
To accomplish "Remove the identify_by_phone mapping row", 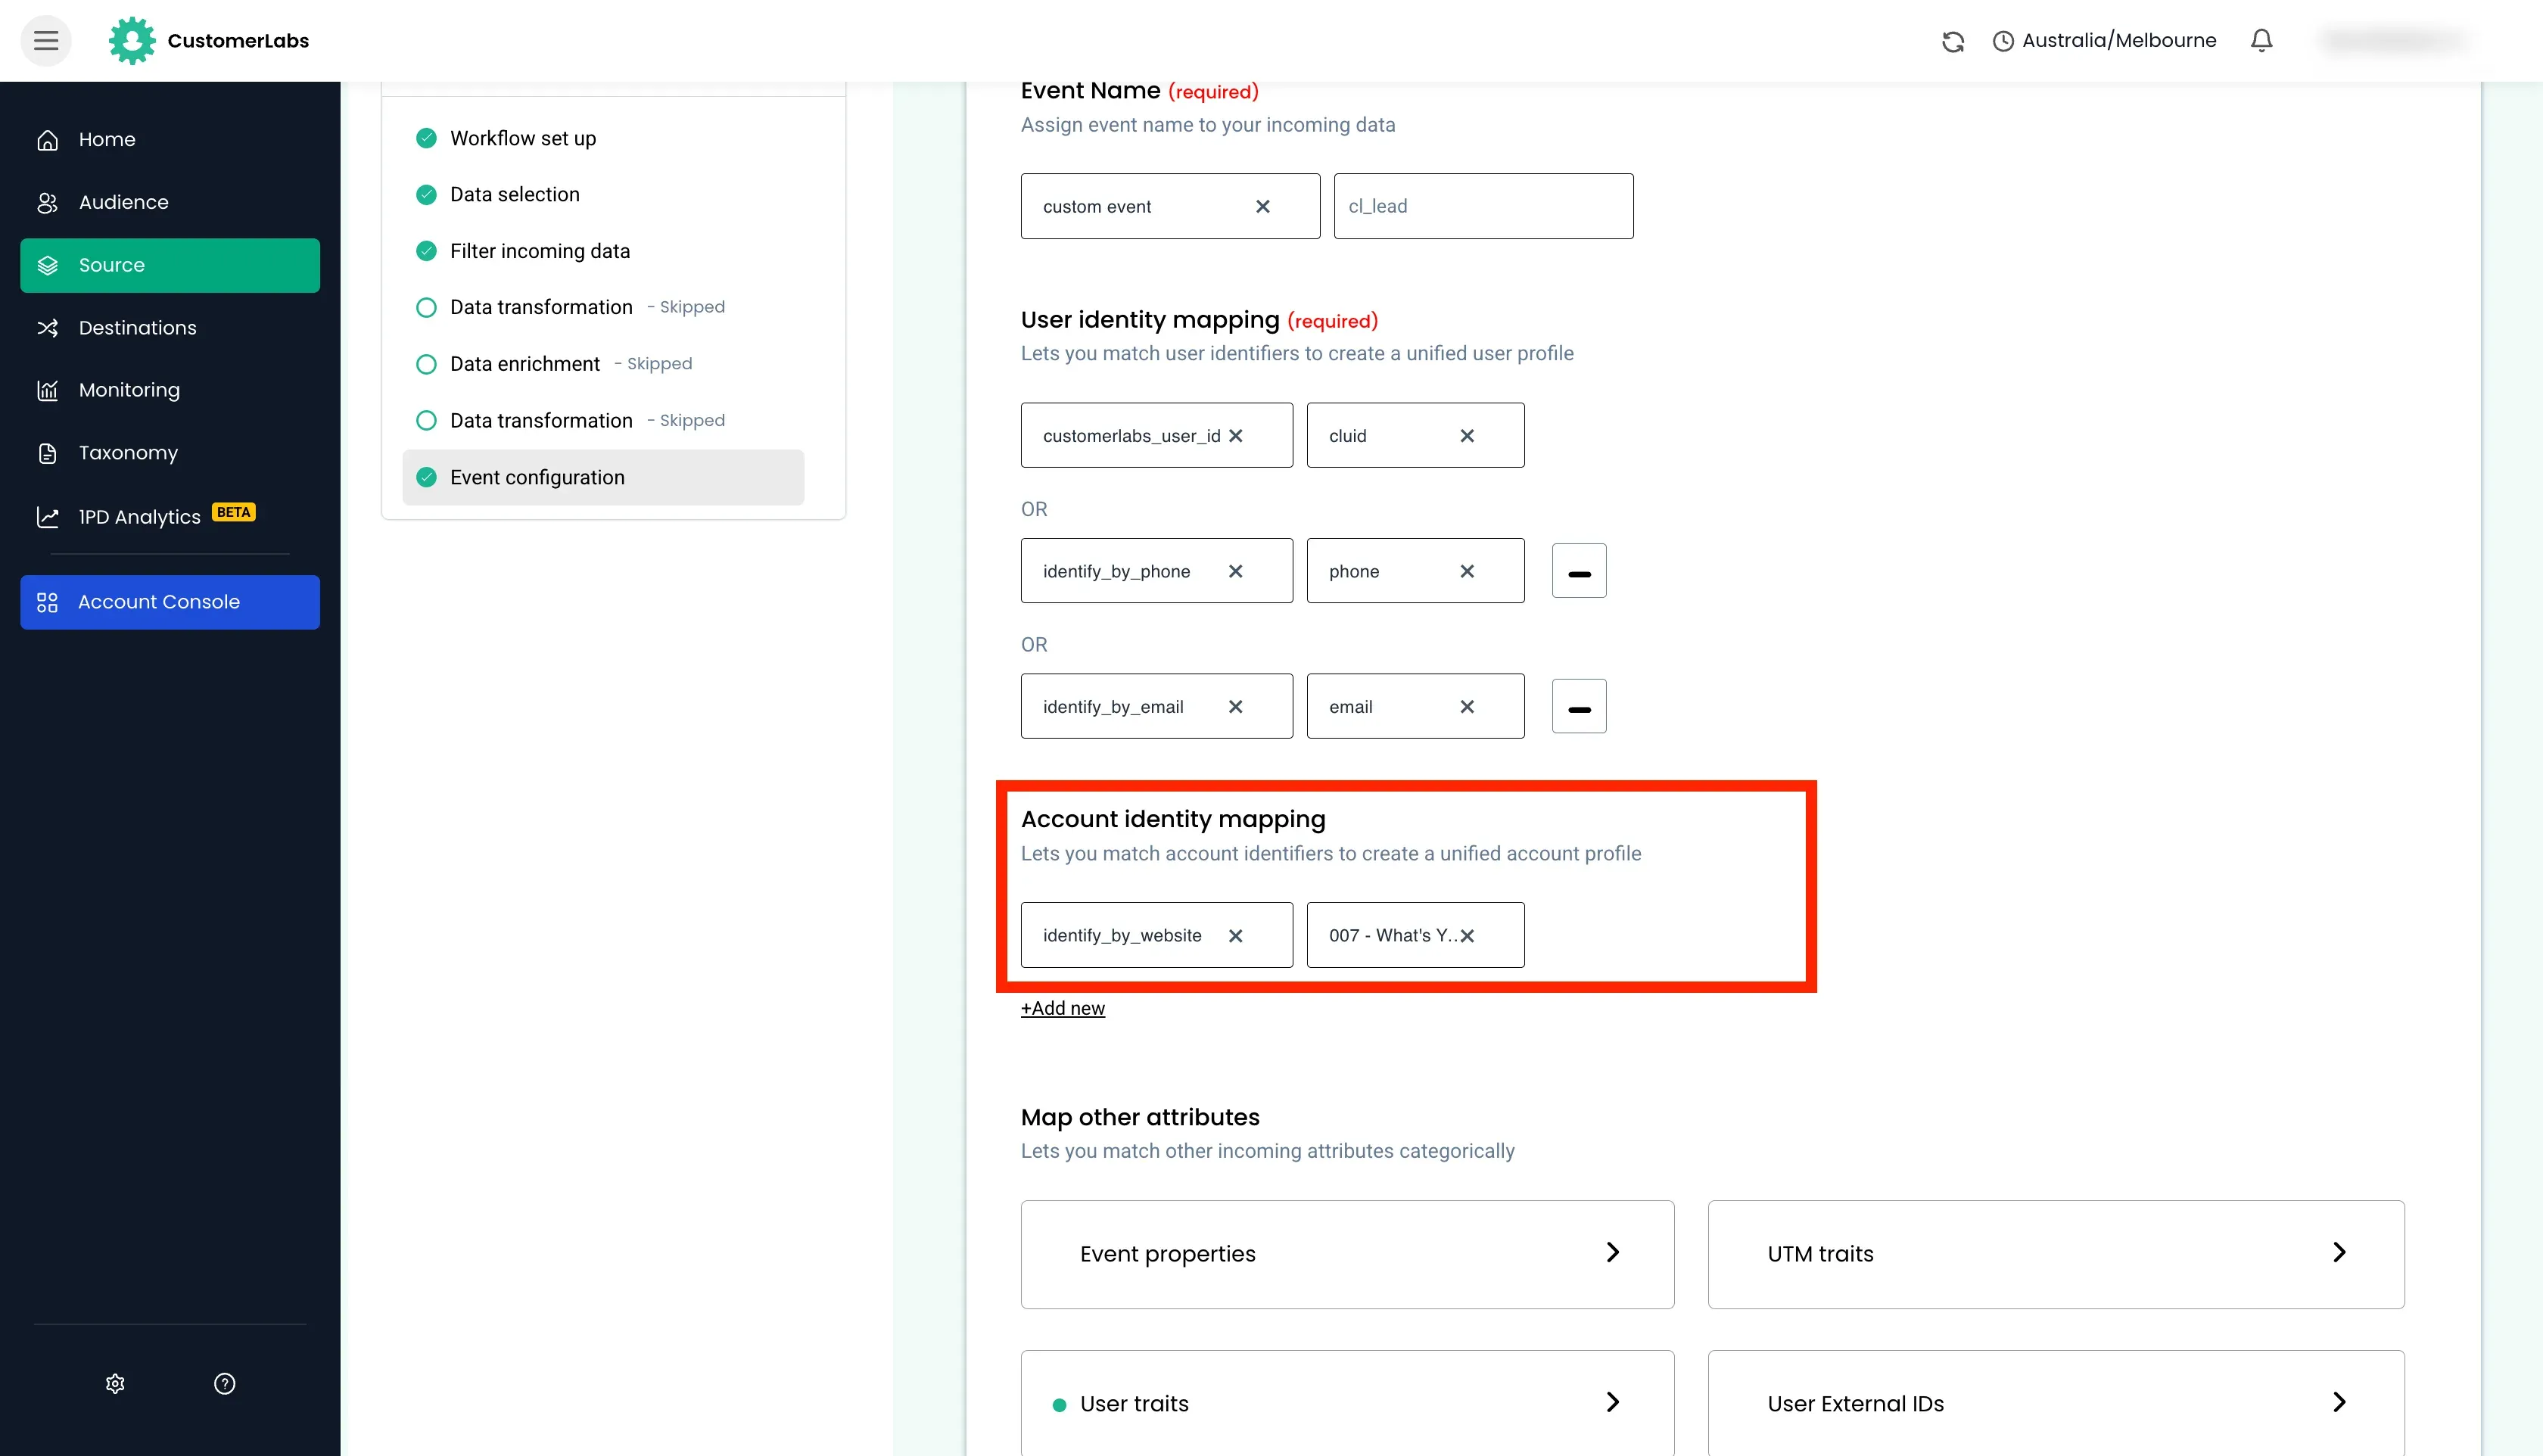I will tap(1579, 571).
